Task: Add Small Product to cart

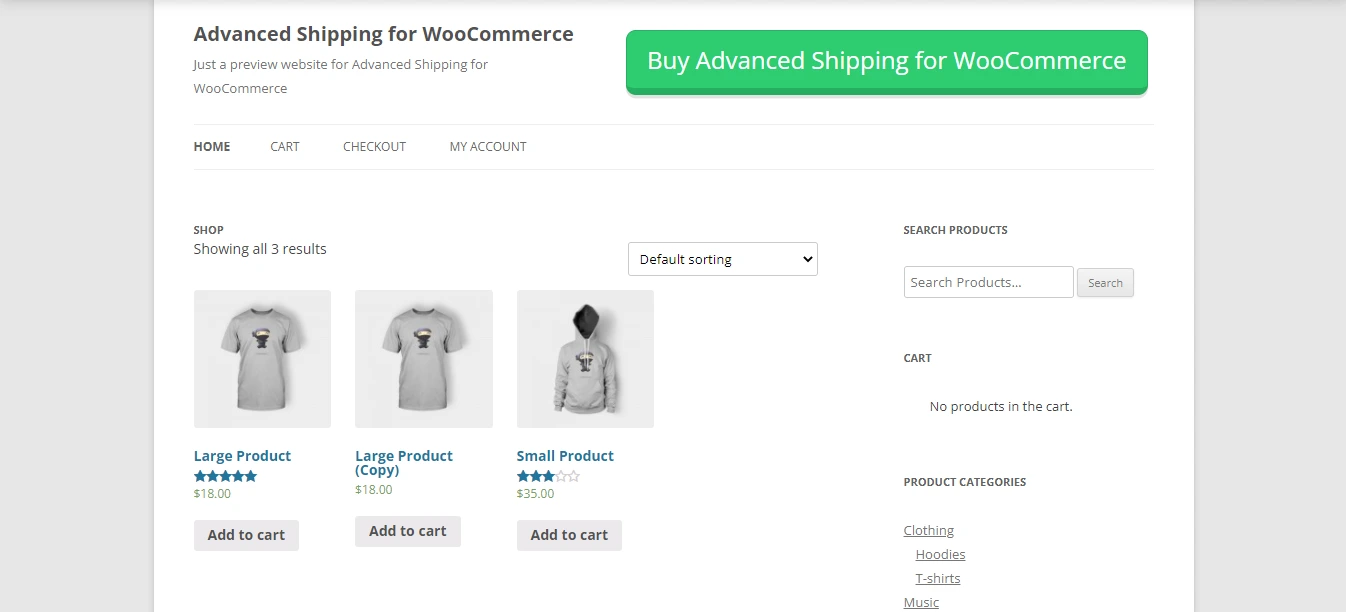Action: point(569,535)
